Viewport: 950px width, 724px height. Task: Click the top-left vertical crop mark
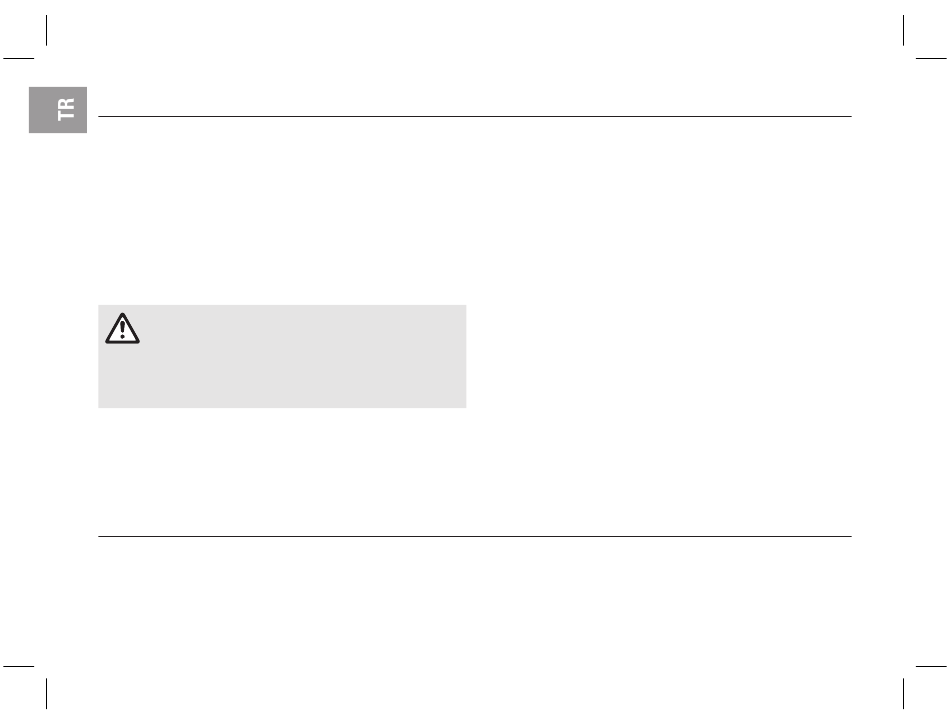(46, 30)
